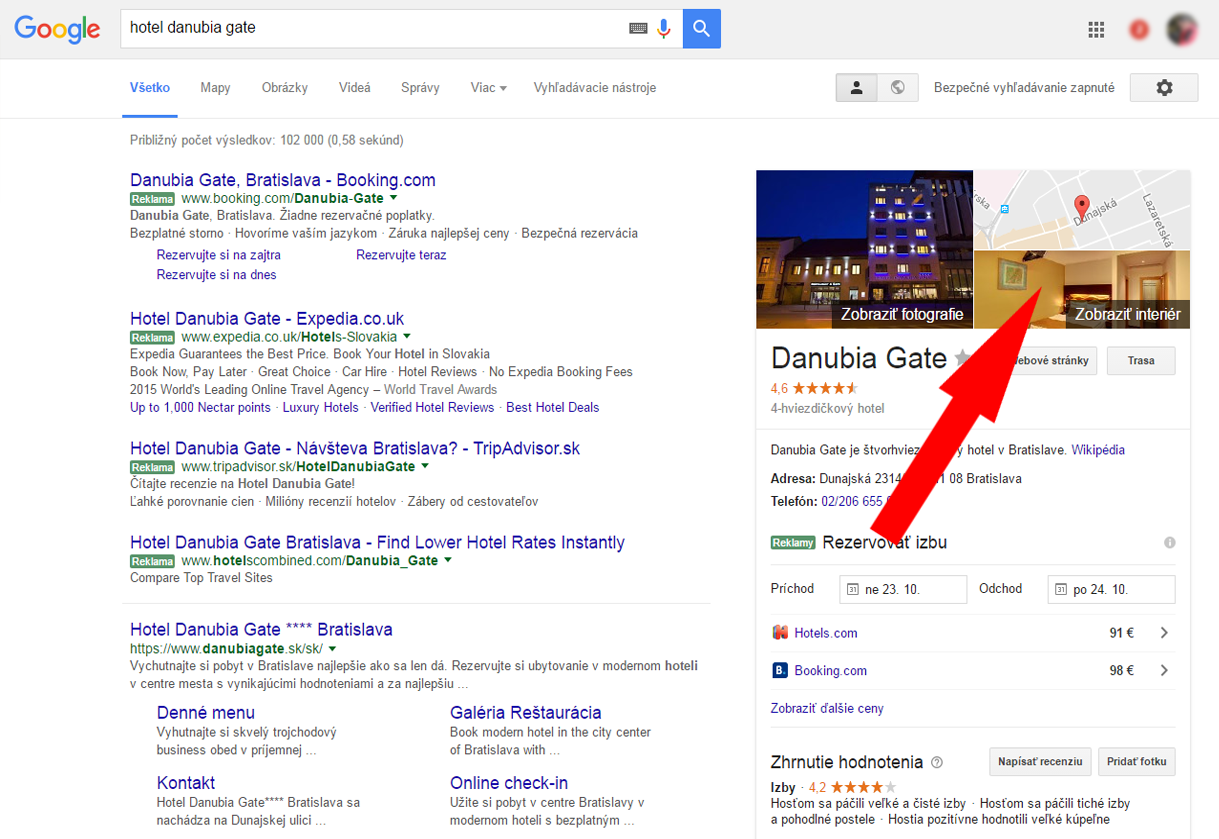The image size is (1219, 839).
Task: Click the Odchod date field
Action: click(1111, 590)
